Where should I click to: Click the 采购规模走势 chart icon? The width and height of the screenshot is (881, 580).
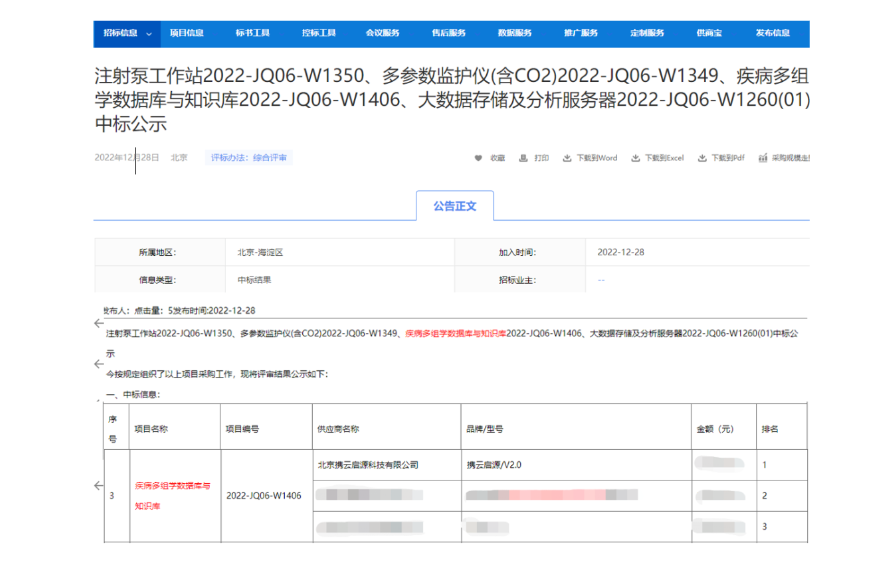[x=763, y=158]
